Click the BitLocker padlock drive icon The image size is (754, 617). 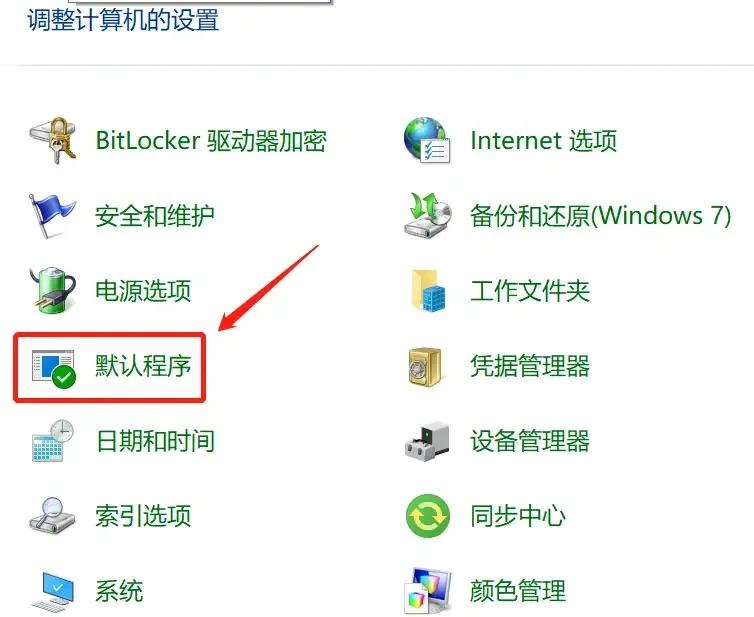[53, 140]
